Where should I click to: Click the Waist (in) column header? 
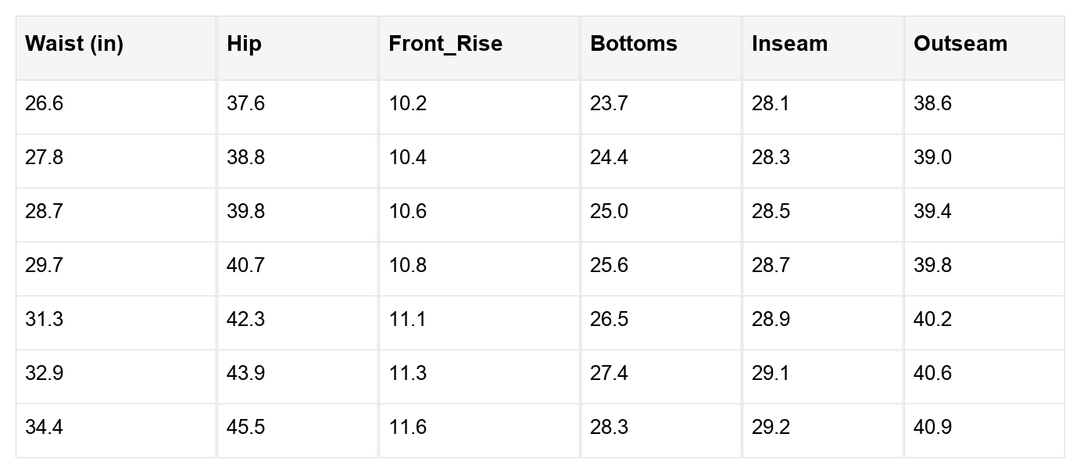(74, 44)
